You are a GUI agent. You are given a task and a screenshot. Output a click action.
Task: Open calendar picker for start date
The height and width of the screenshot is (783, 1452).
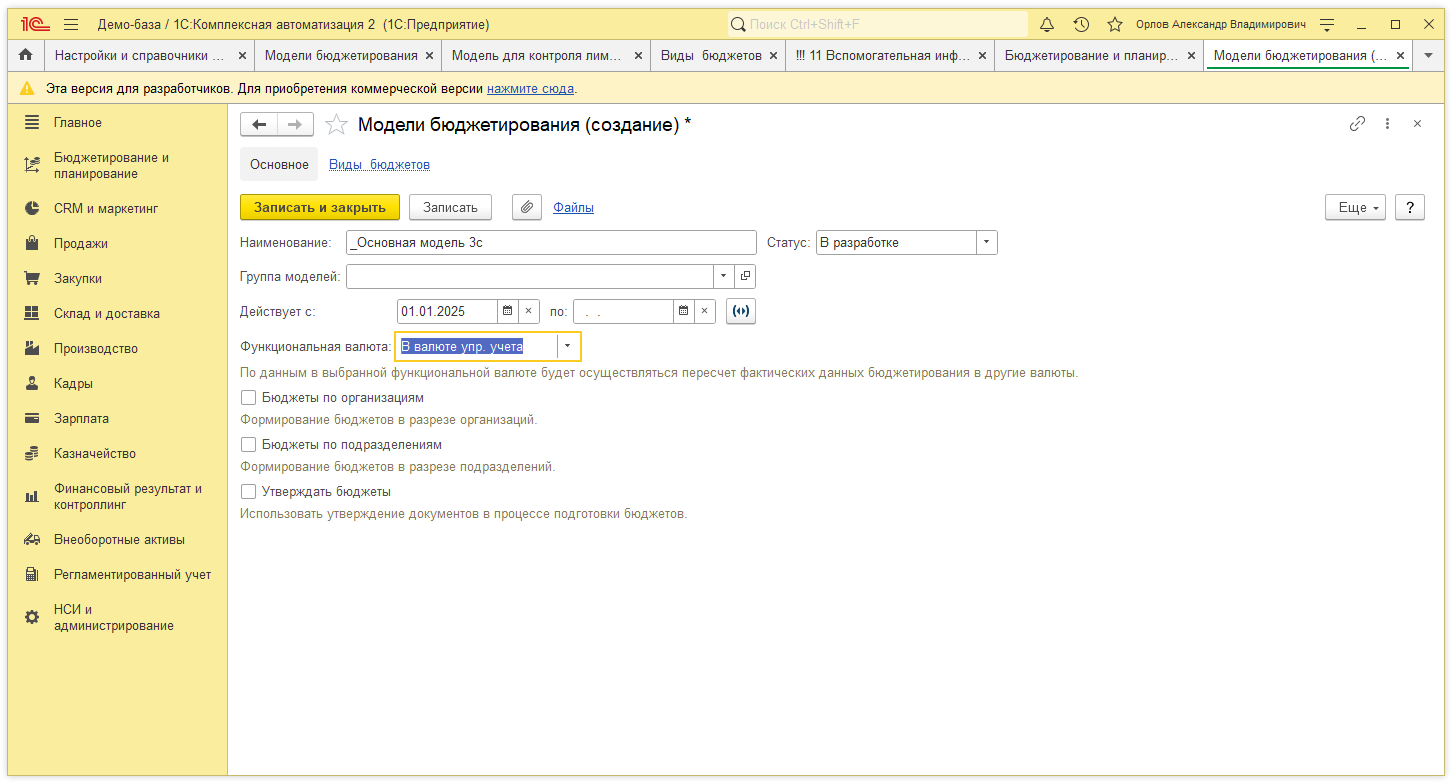tap(507, 311)
